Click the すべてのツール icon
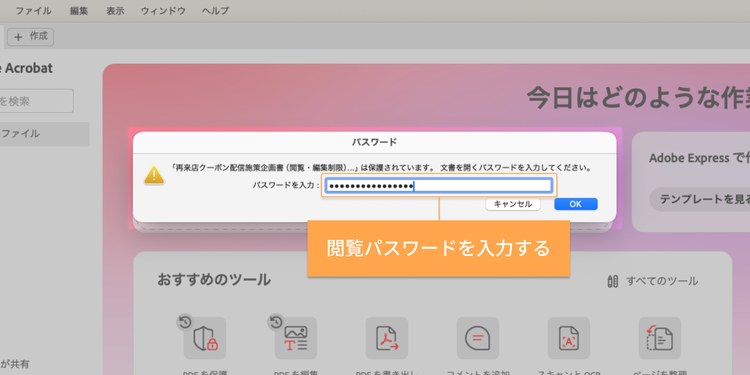Screen dimensions: 750x375 [x=612, y=281]
